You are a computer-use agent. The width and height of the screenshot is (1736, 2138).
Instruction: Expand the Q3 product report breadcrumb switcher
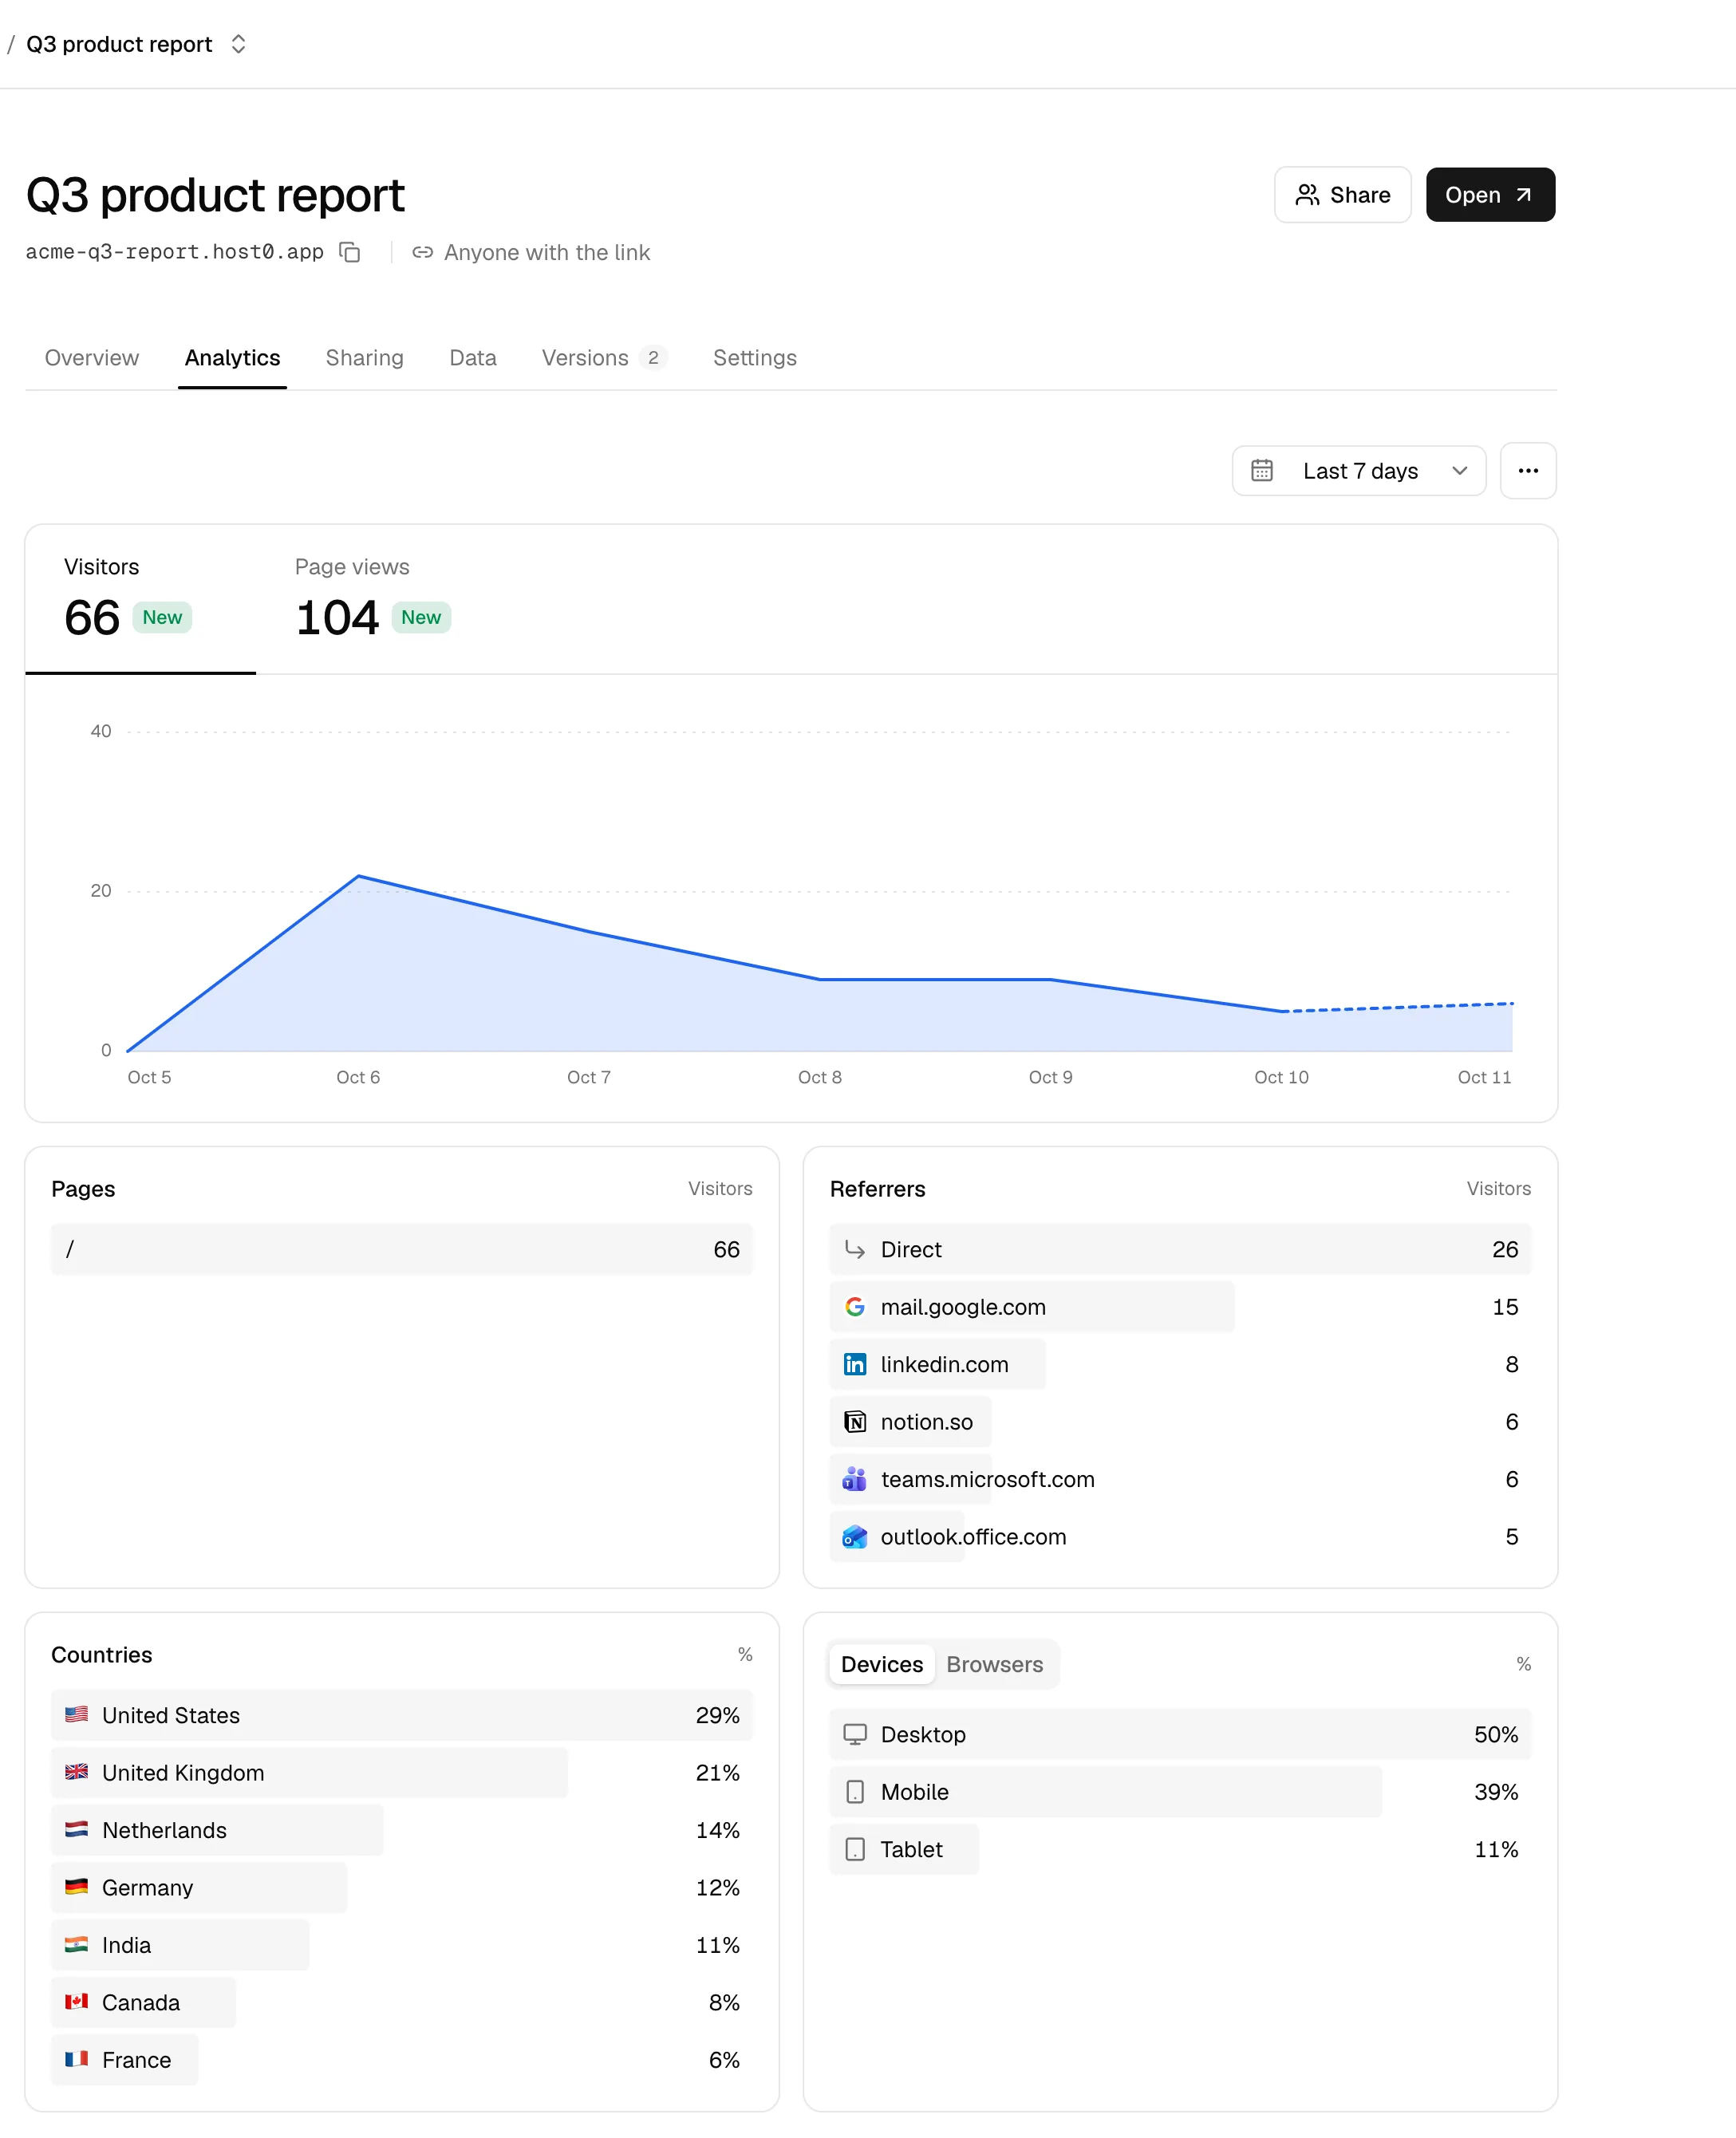[238, 44]
